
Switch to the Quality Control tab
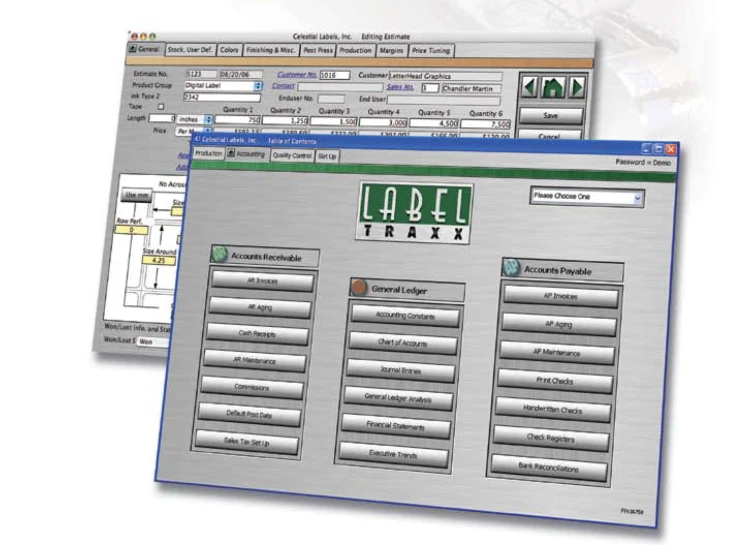click(x=292, y=156)
